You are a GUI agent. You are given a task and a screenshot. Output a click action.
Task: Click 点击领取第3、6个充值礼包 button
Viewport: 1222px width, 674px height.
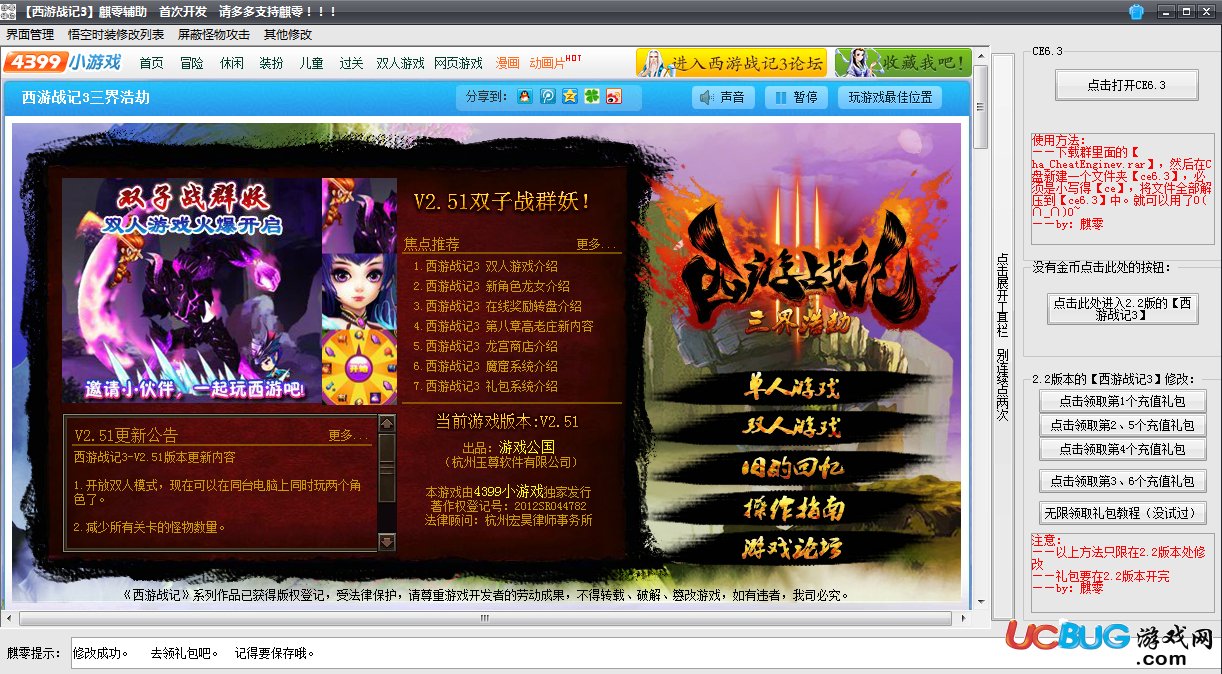(1123, 481)
